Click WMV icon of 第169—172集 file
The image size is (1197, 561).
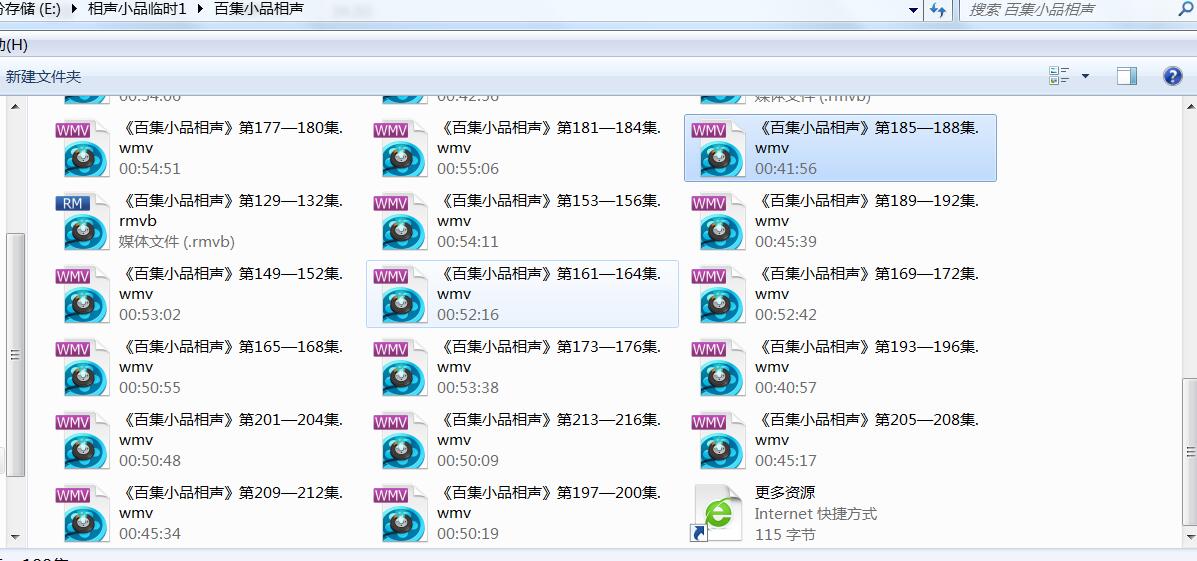pos(720,295)
